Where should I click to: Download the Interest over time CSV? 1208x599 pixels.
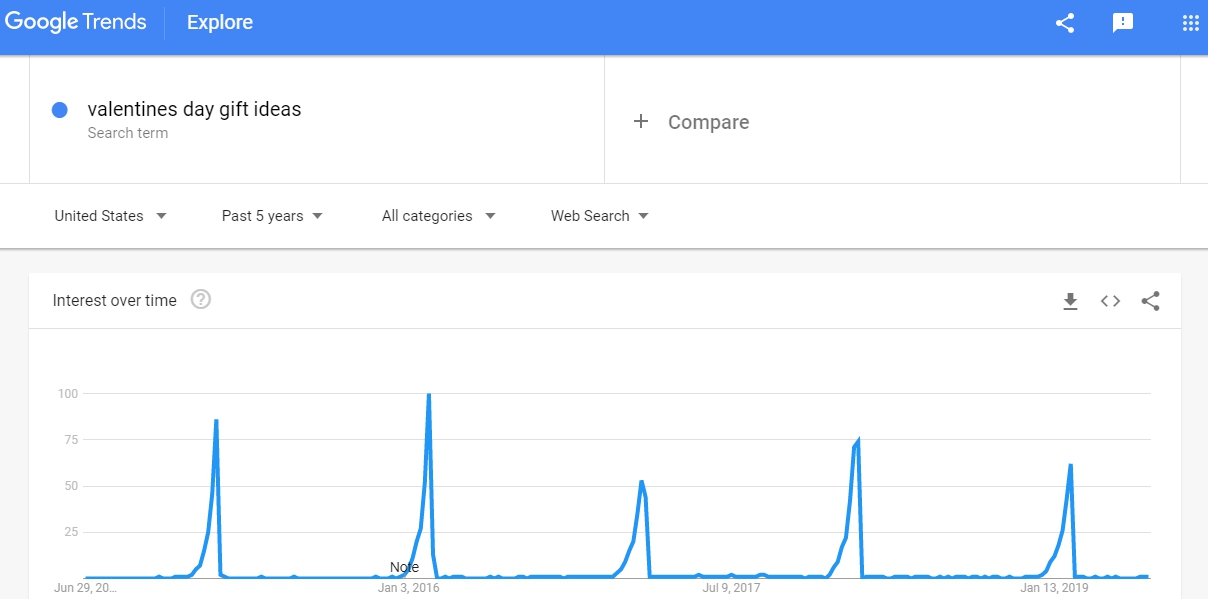(x=1070, y=301)
